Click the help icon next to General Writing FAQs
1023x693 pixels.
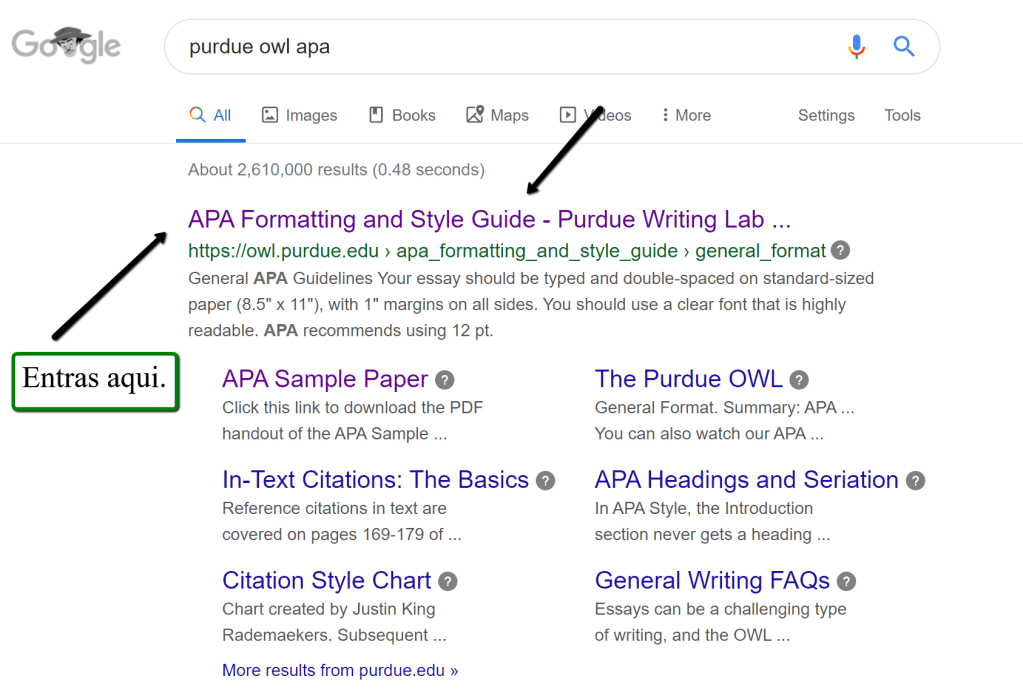point(846,581)
